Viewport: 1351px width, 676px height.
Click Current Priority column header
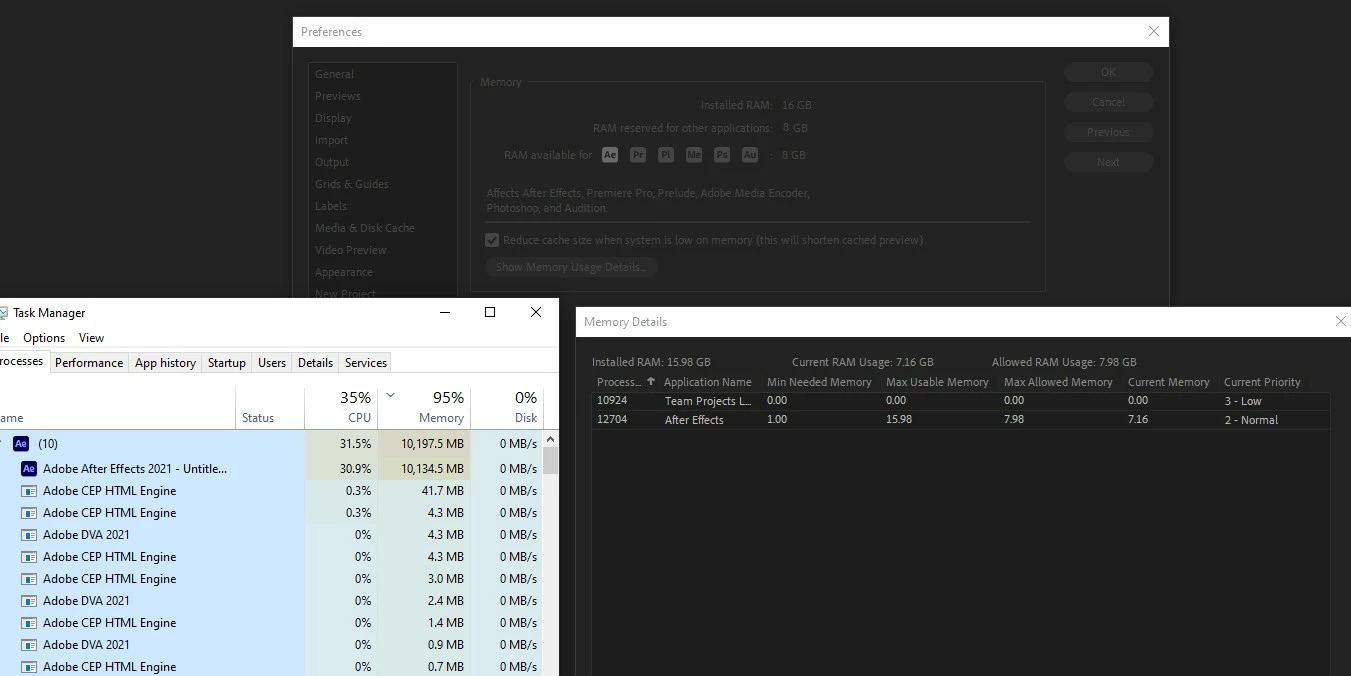[x=1262, y=382]
